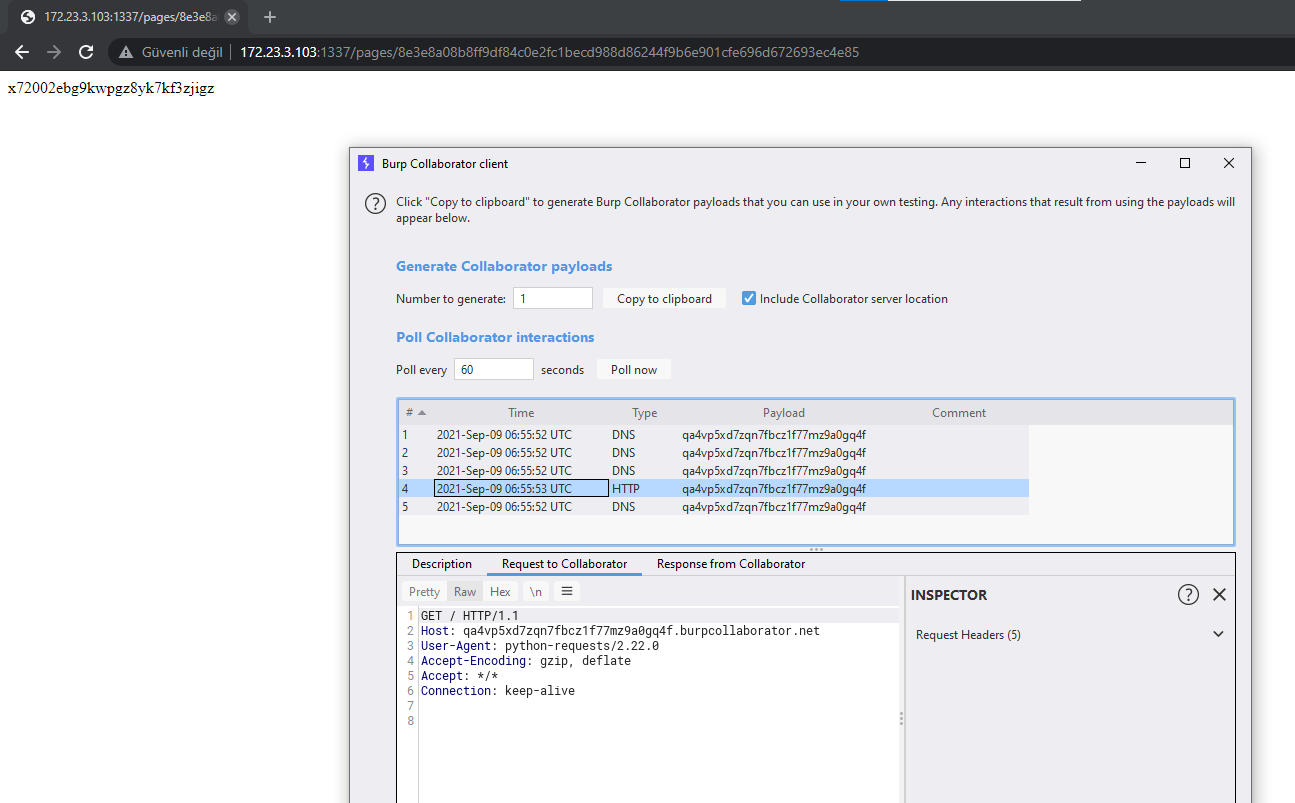Close the Inspector panel

click(1219, 594)
